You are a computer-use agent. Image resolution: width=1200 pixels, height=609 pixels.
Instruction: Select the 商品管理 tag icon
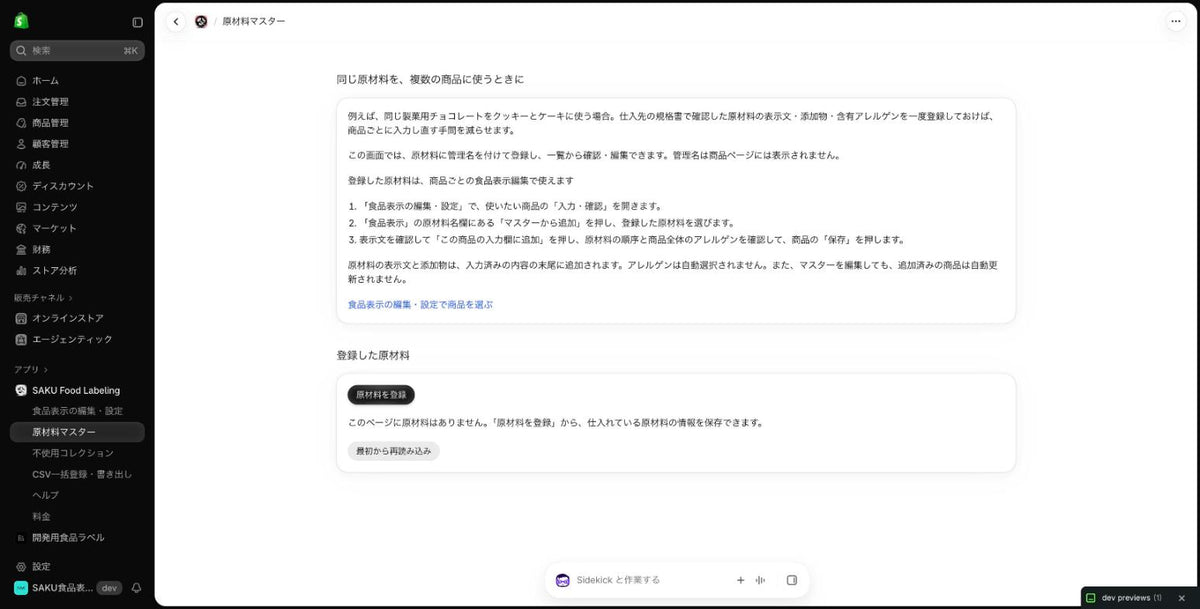[x=21, y=123]
